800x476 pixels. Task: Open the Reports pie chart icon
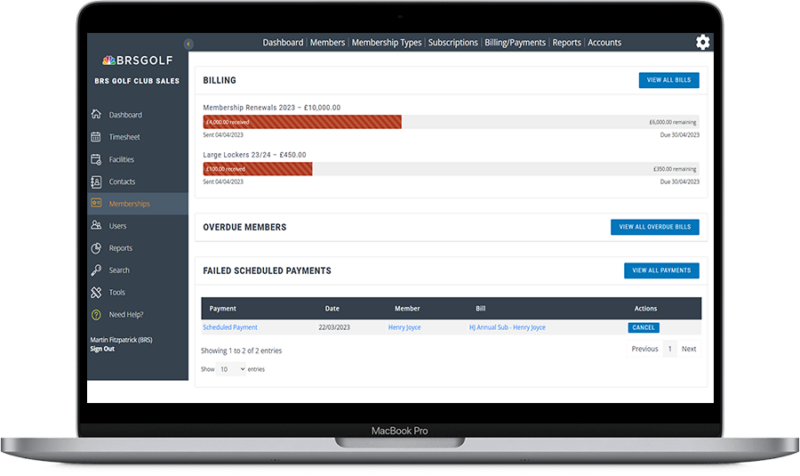pyautogui.click(x=96, y=248)
